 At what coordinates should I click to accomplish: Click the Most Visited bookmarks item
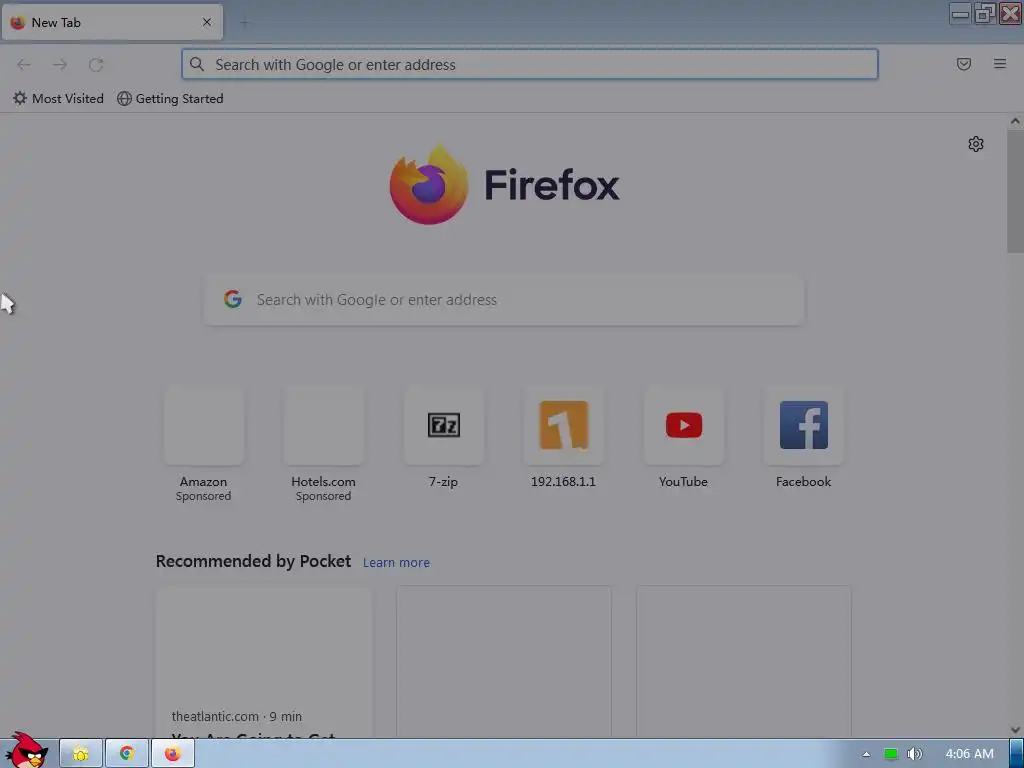pos(58,99)
